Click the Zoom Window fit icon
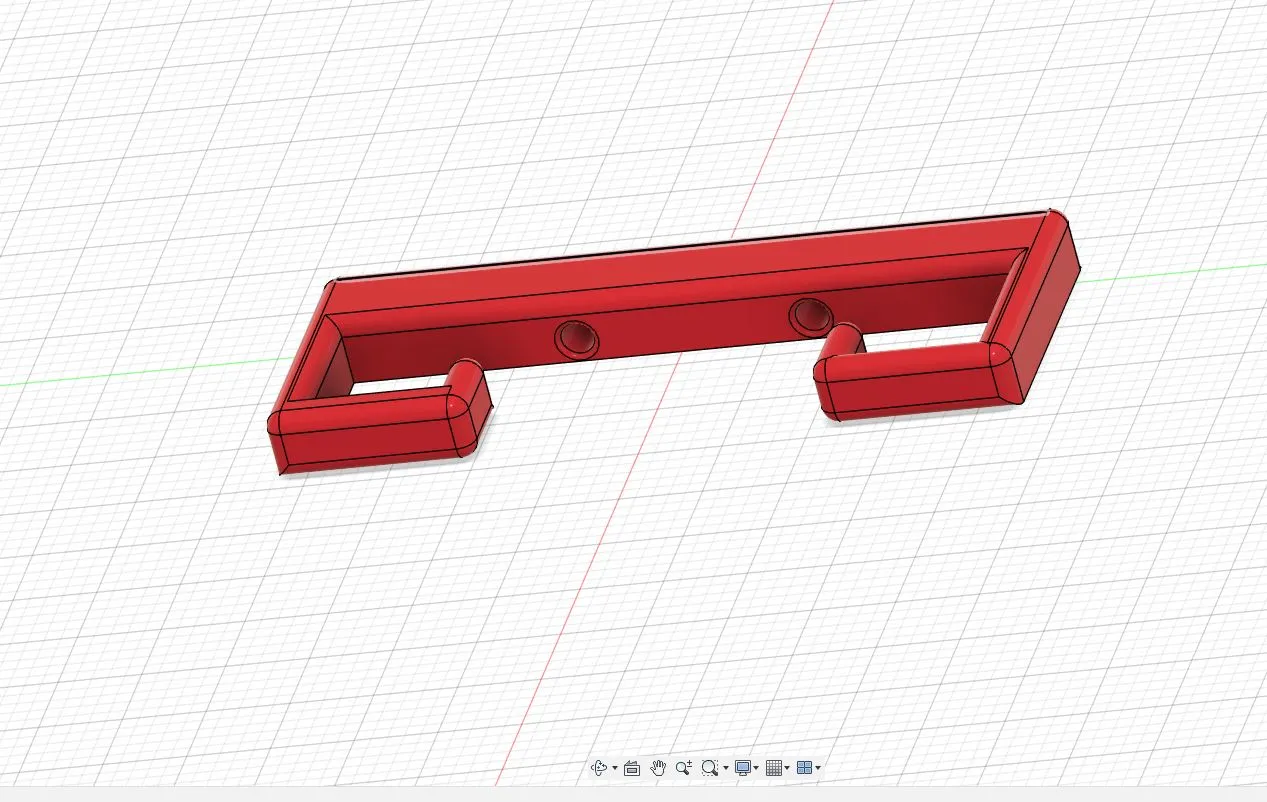The image size is (1267, 802). [709, 768]
